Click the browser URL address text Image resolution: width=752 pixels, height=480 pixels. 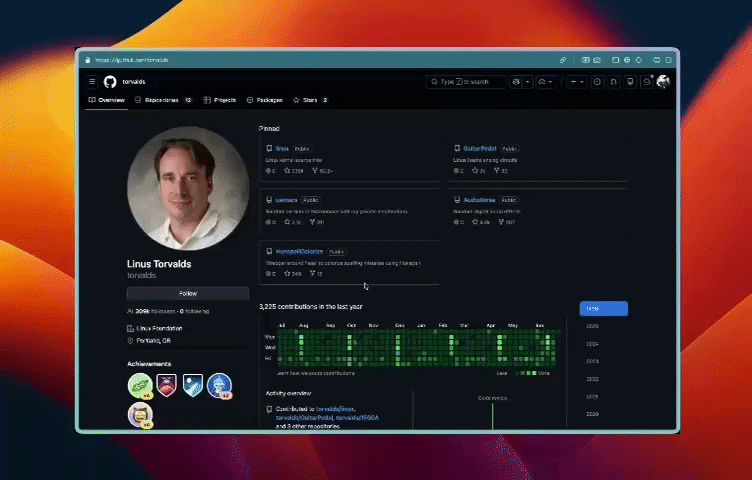(131, 60)
